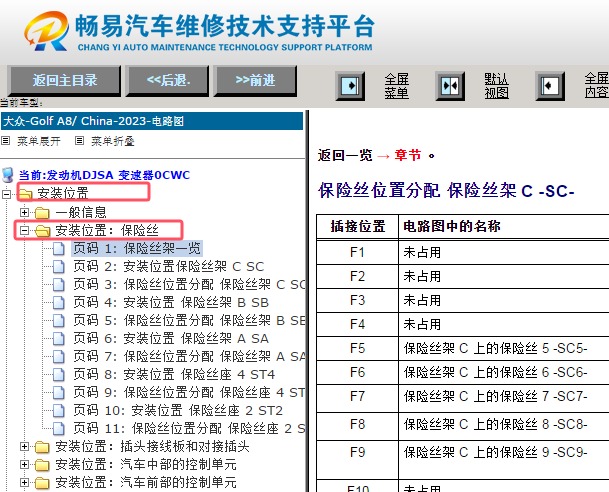
Task: Expand the 一般信息 folder node
Action: click(24, 212)
